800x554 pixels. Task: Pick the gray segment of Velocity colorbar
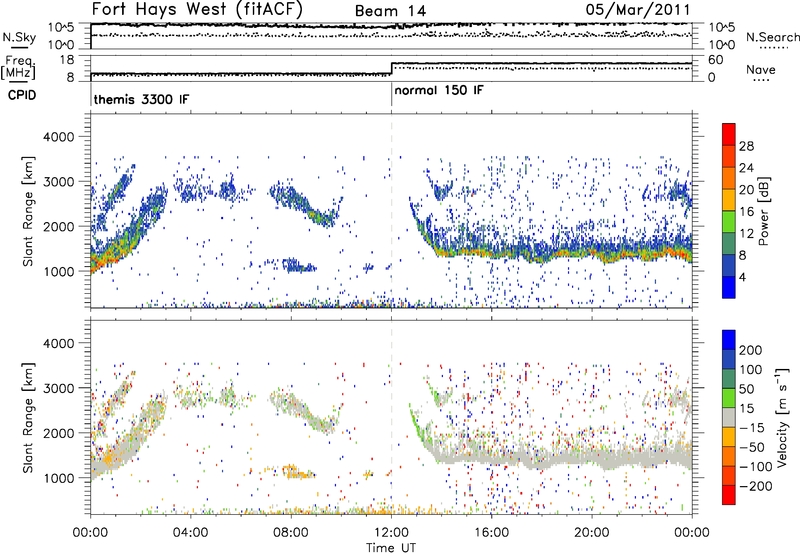[729, 417]
